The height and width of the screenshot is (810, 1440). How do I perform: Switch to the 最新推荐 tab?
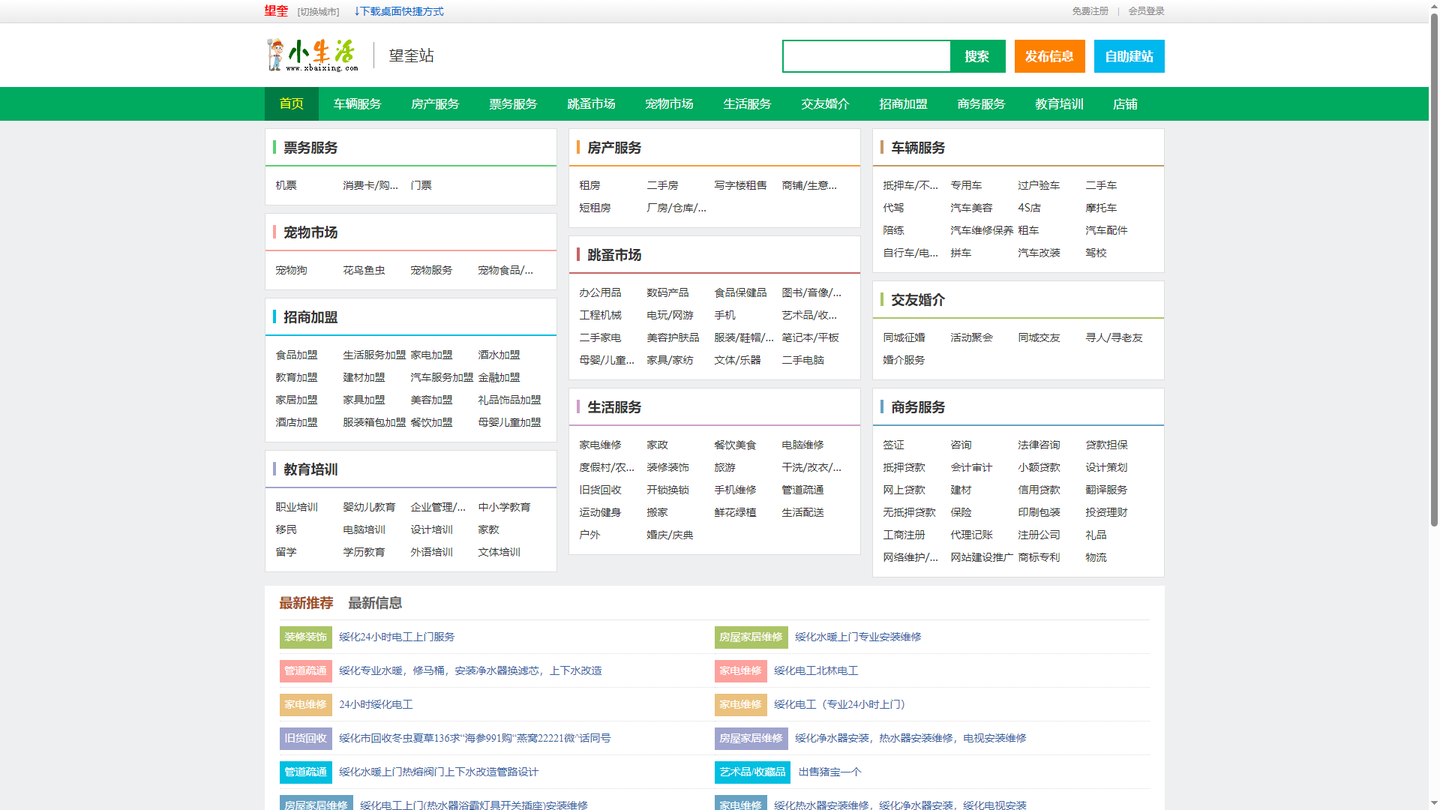(x=306, y=603)
